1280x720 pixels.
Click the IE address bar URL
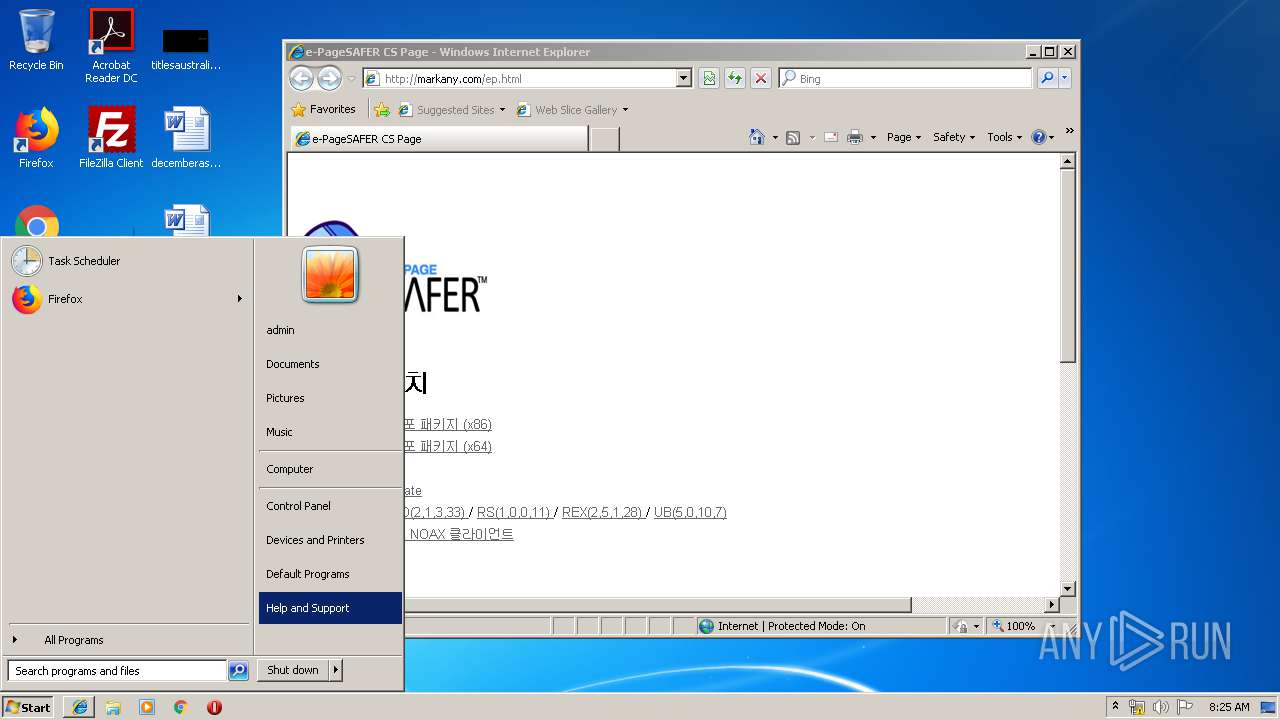[x=453, y=79]
